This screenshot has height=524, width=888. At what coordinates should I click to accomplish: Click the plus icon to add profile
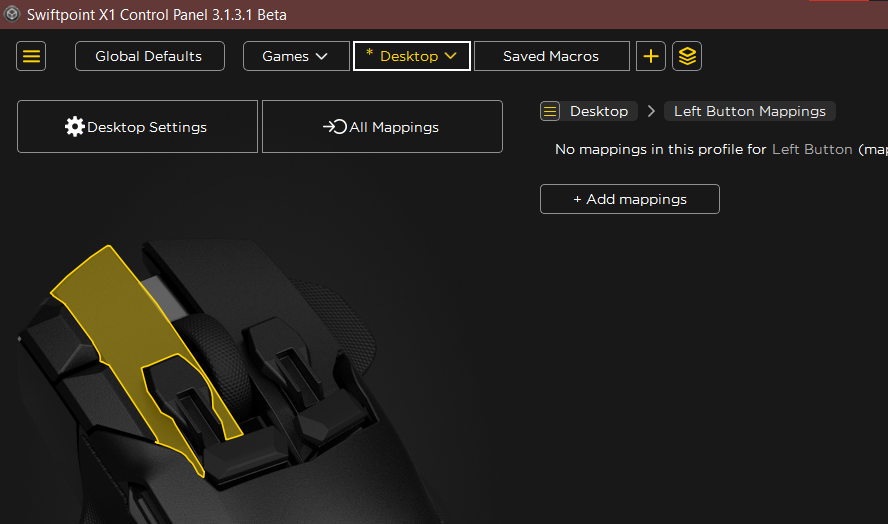pos(651,56)
